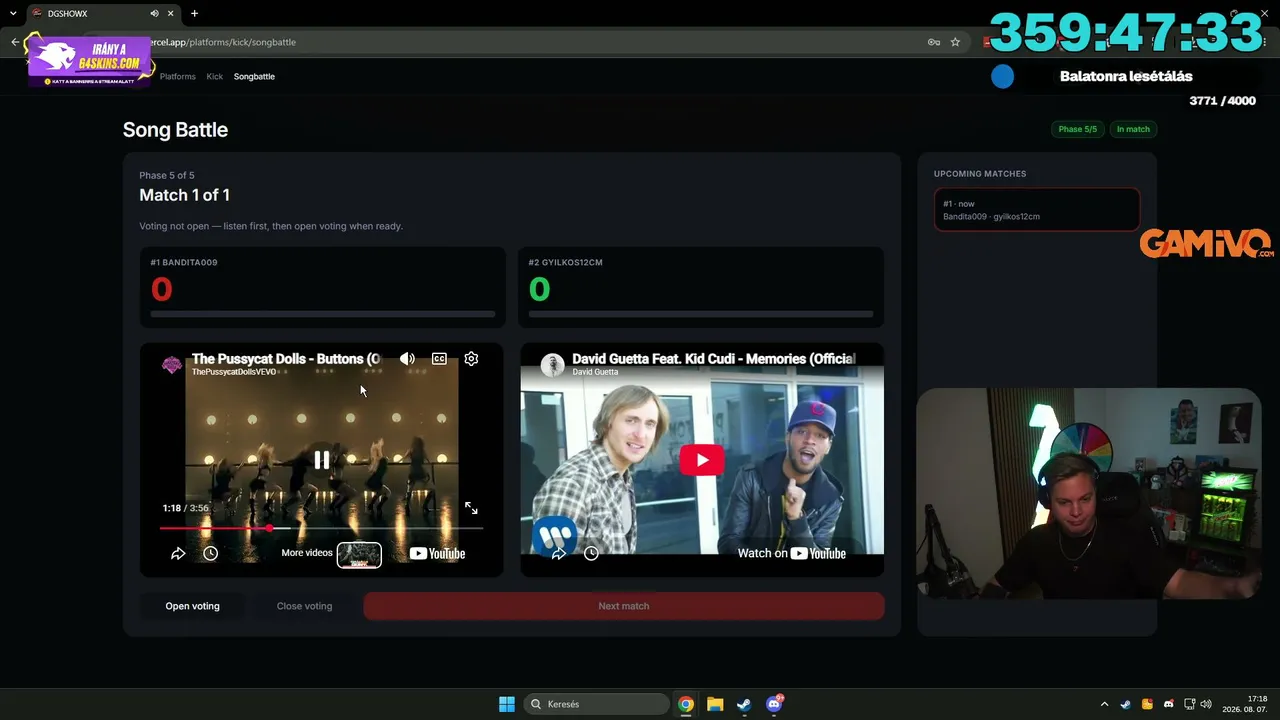The height and width of the screenshot is (720, 1280).
Task: Open David Guetta Memories title link
Action: [713, 359]
